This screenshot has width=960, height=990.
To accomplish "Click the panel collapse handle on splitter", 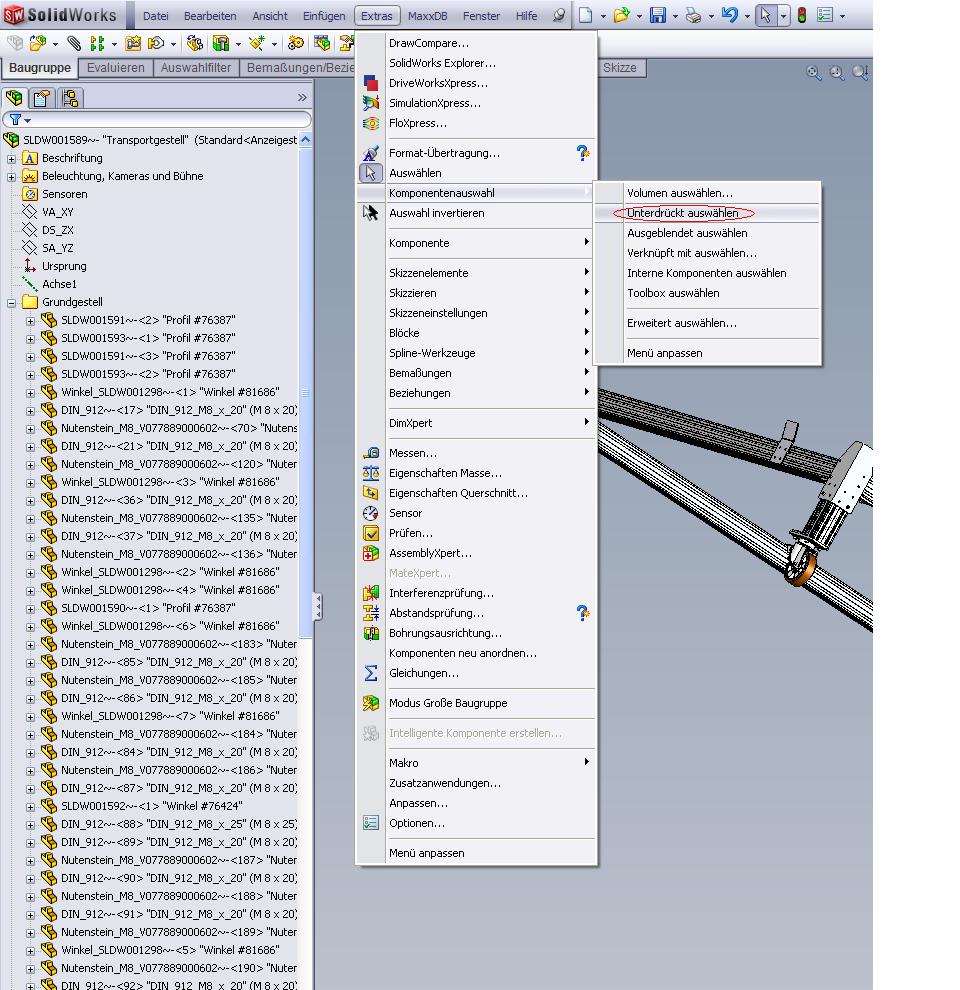I will [x=318, y=607].
